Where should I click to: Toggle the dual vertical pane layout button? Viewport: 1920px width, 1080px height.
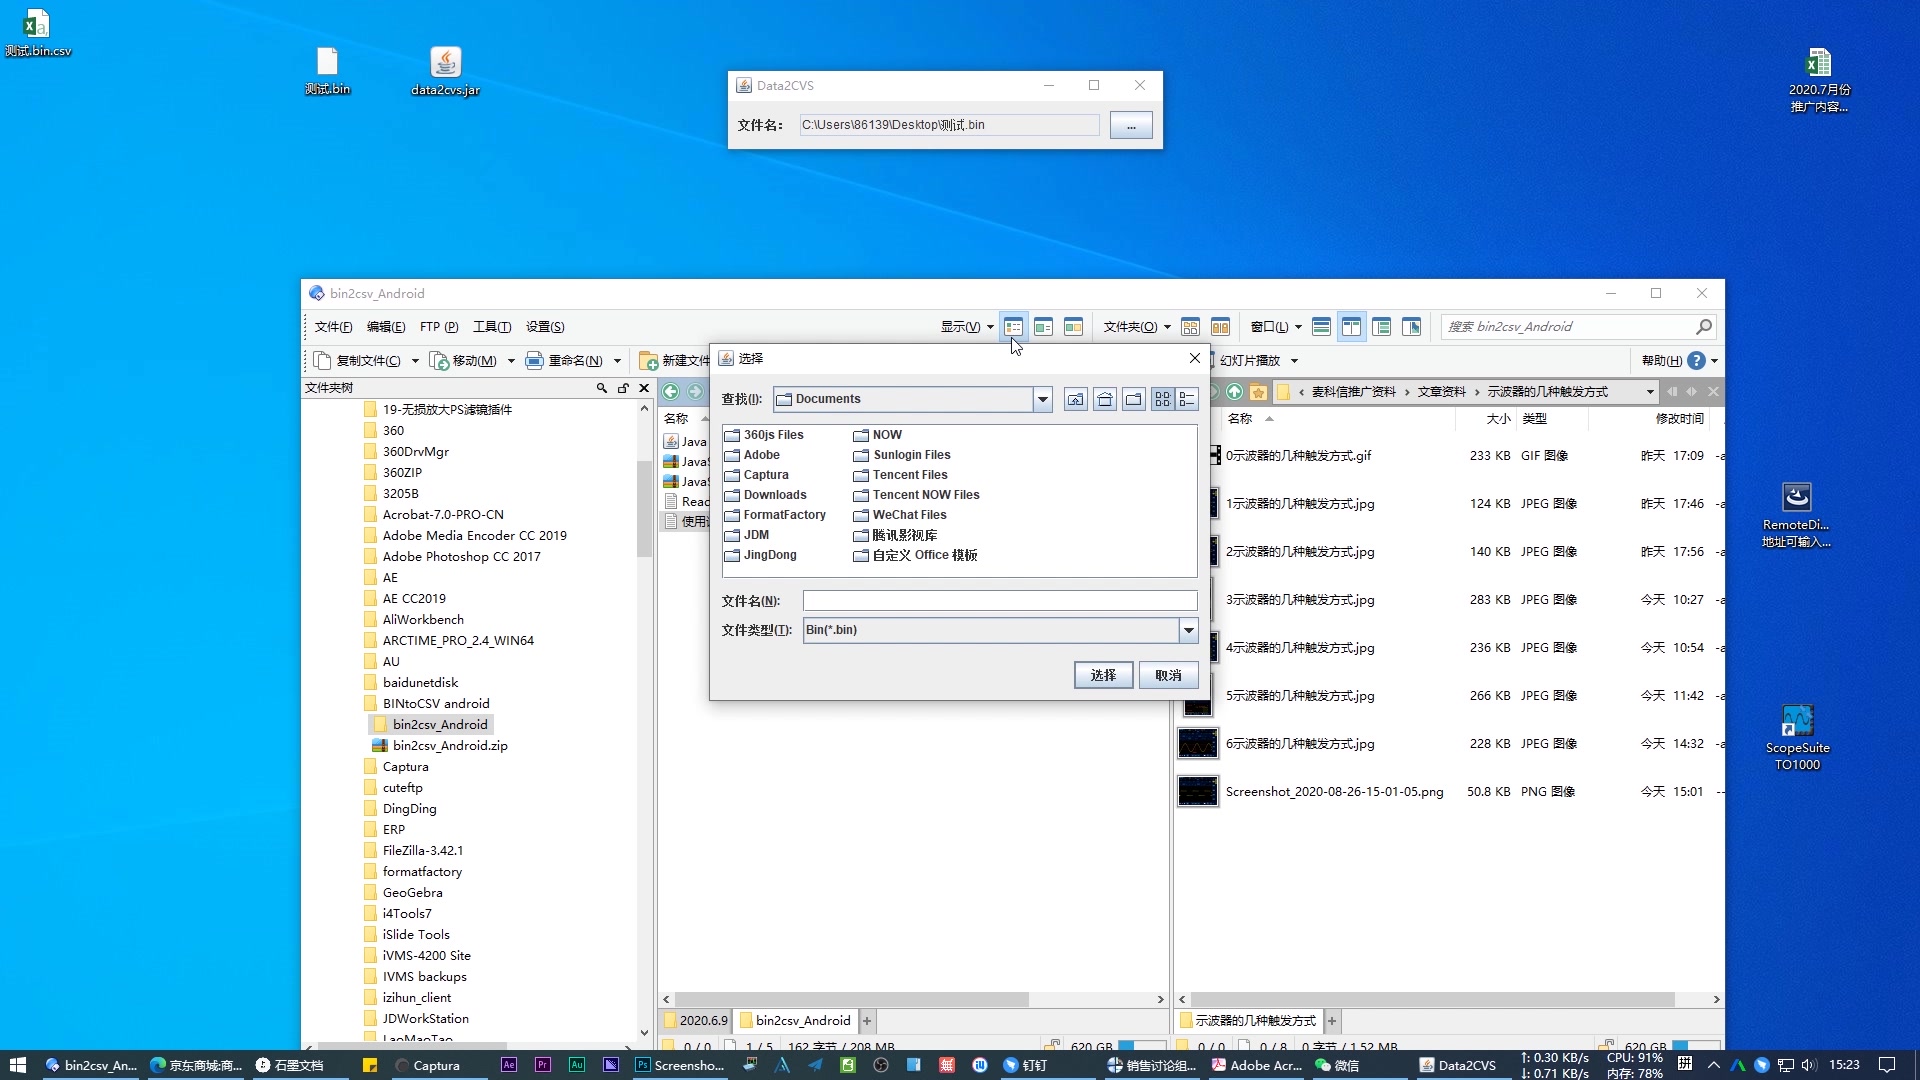(1351, 327)
